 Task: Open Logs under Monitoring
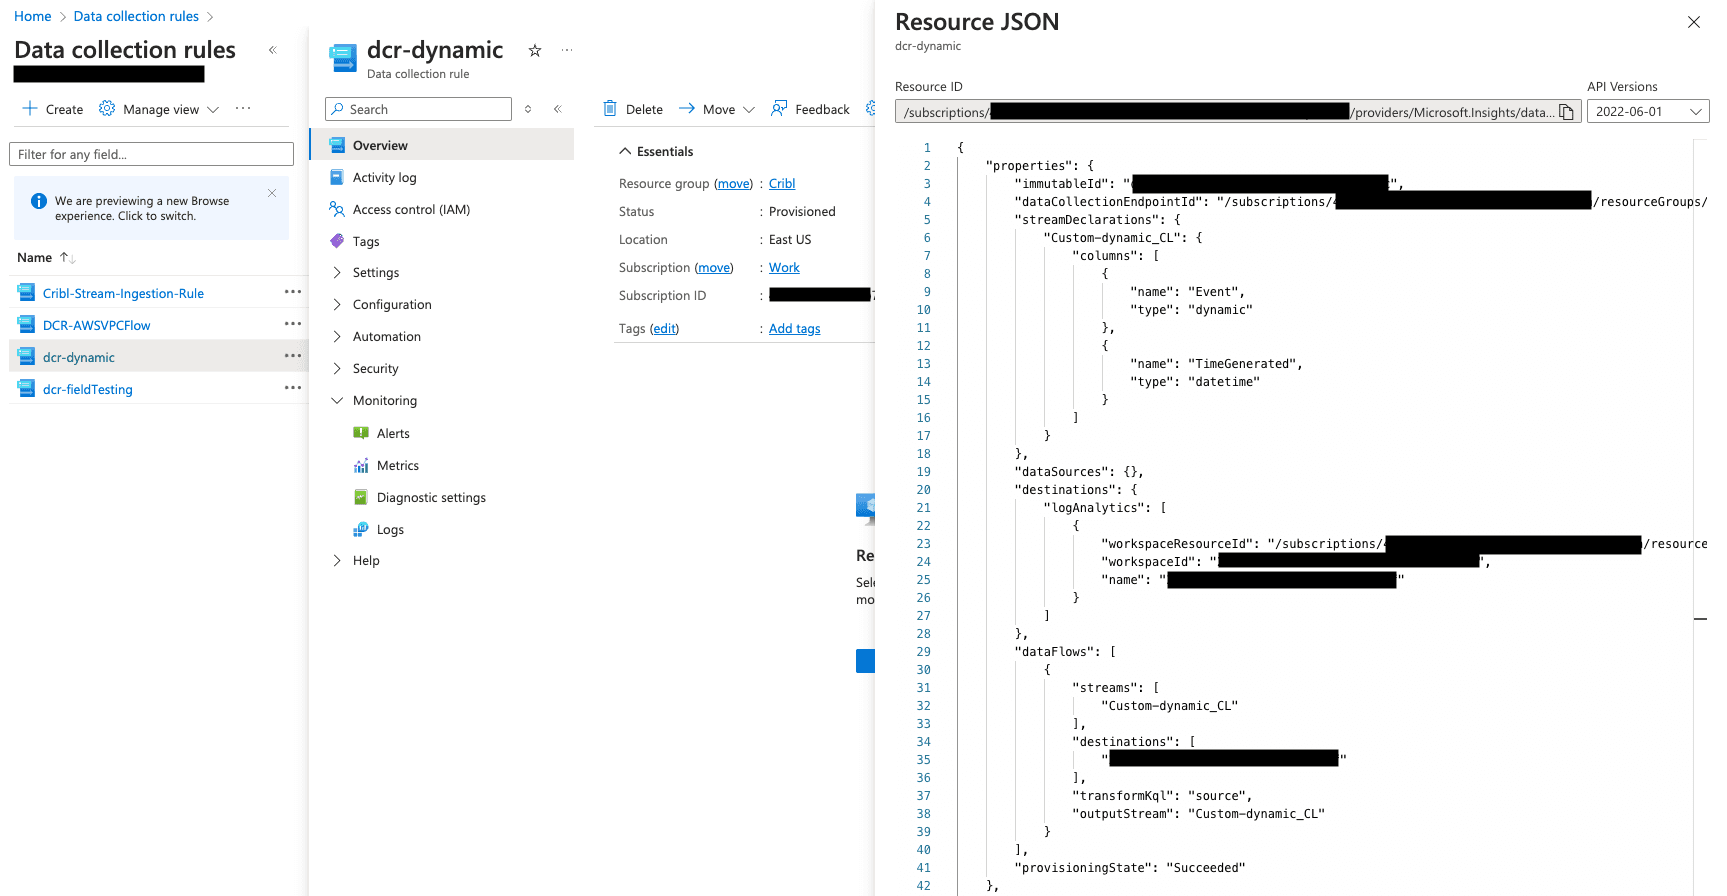coord(390,529)
